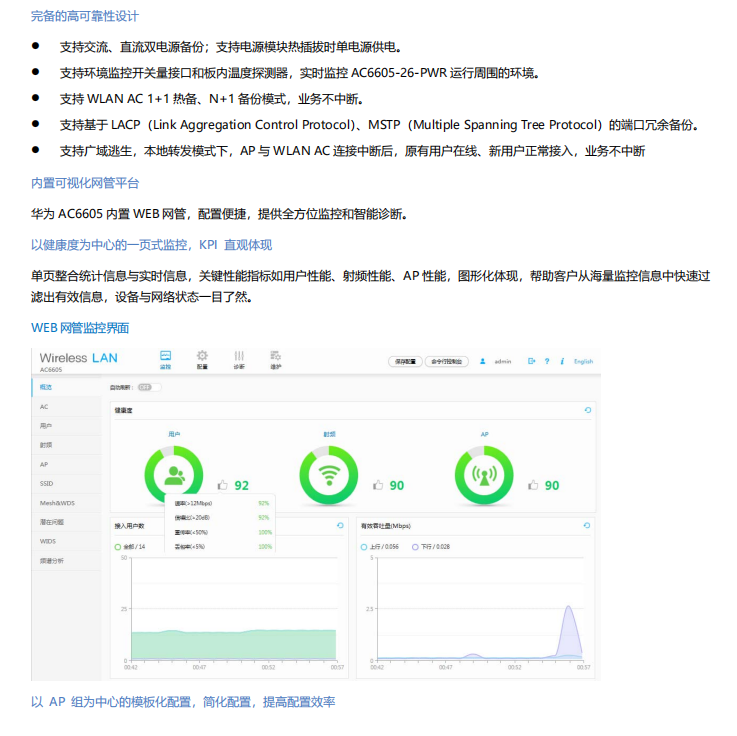Click the 射频 Wi-Fi health donut icon
Viewport: 737px width, 736px height.
click(329, 475)
